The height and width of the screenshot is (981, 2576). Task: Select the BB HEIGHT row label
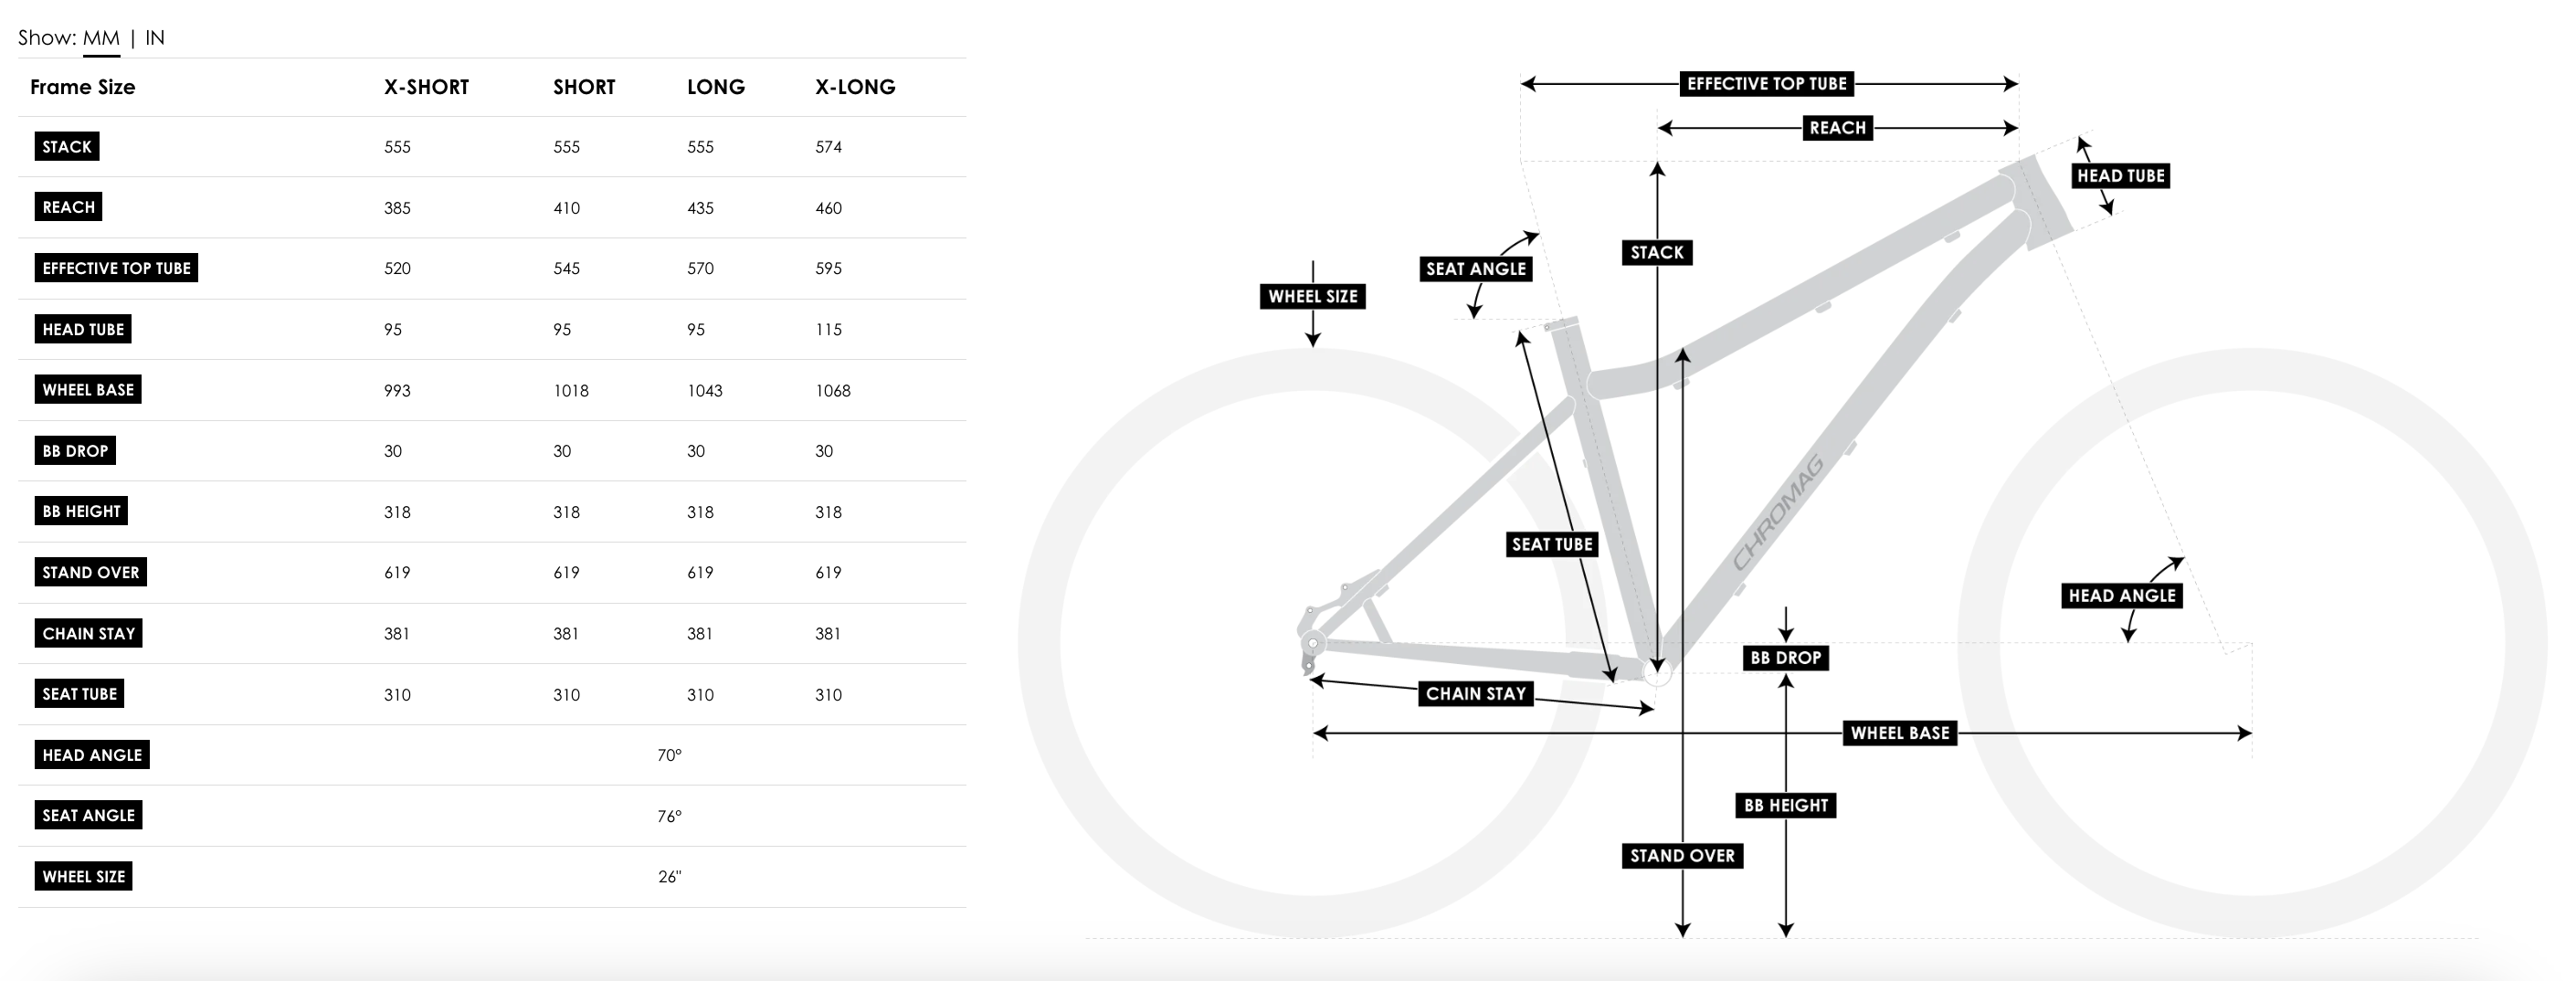point(81,511)
